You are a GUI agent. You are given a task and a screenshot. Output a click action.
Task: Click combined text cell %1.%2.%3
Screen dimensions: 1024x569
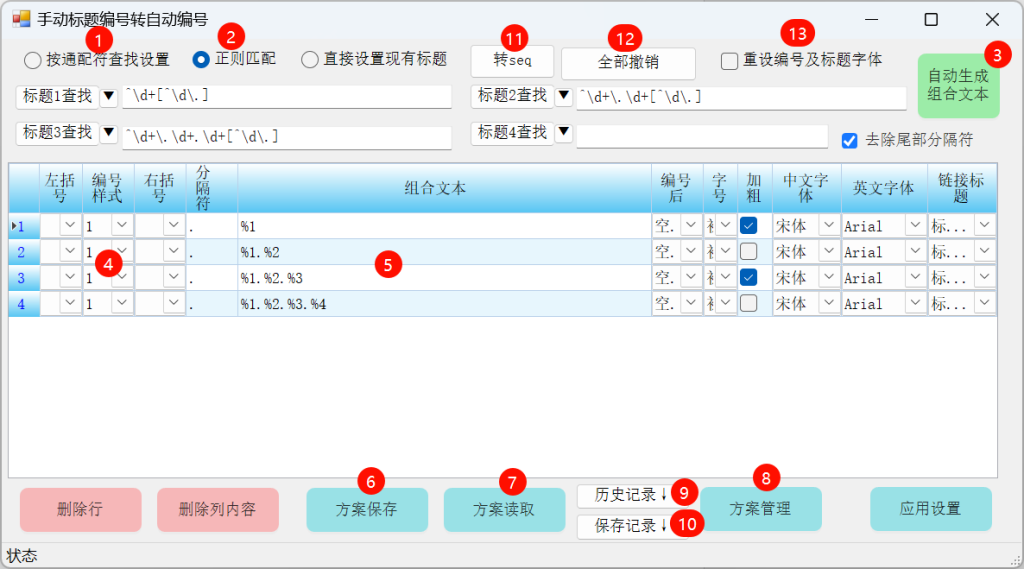pyautogui.click(x=444, y=278)
